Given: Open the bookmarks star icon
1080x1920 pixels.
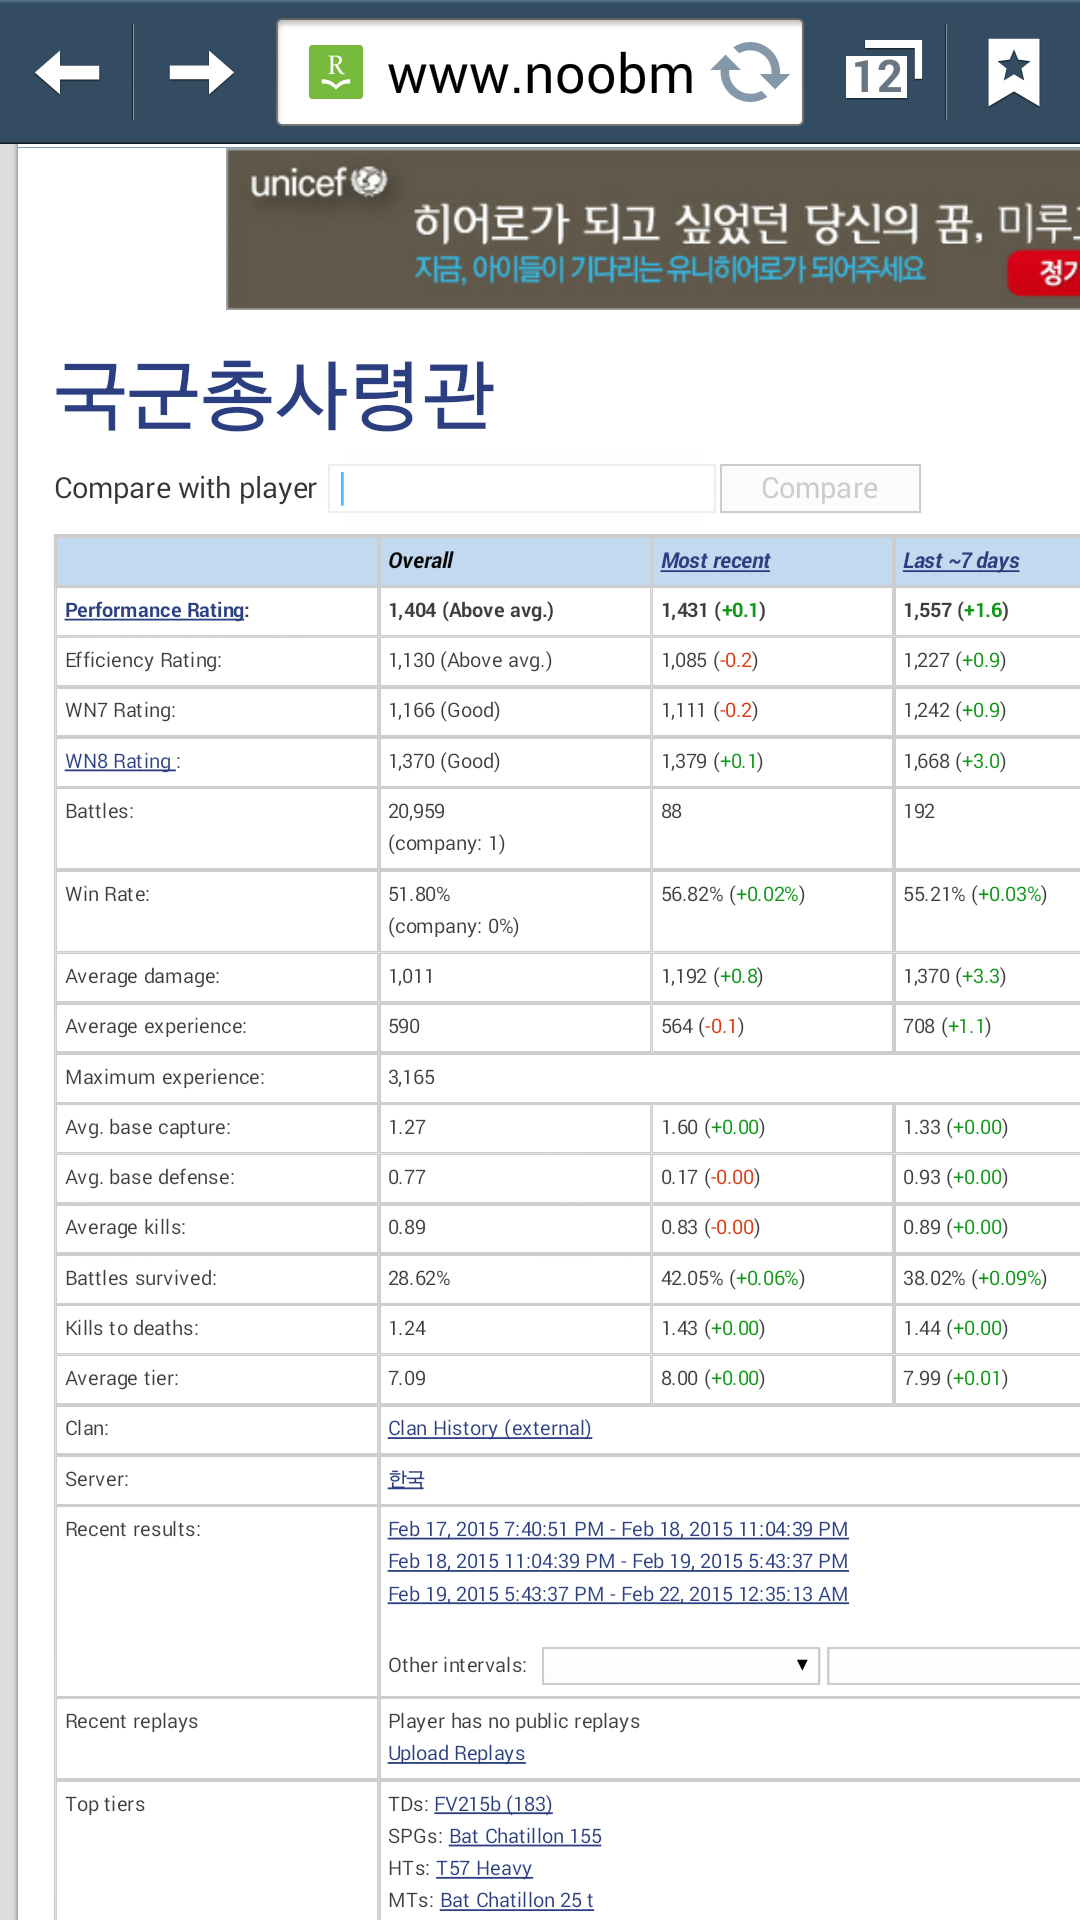Looking at the screenshot, I should point(1013,73).
